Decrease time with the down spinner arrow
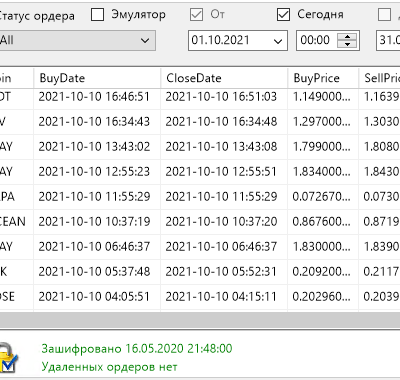Image resolution: width=400 pixels, height=380 pixels. (347, 44)
